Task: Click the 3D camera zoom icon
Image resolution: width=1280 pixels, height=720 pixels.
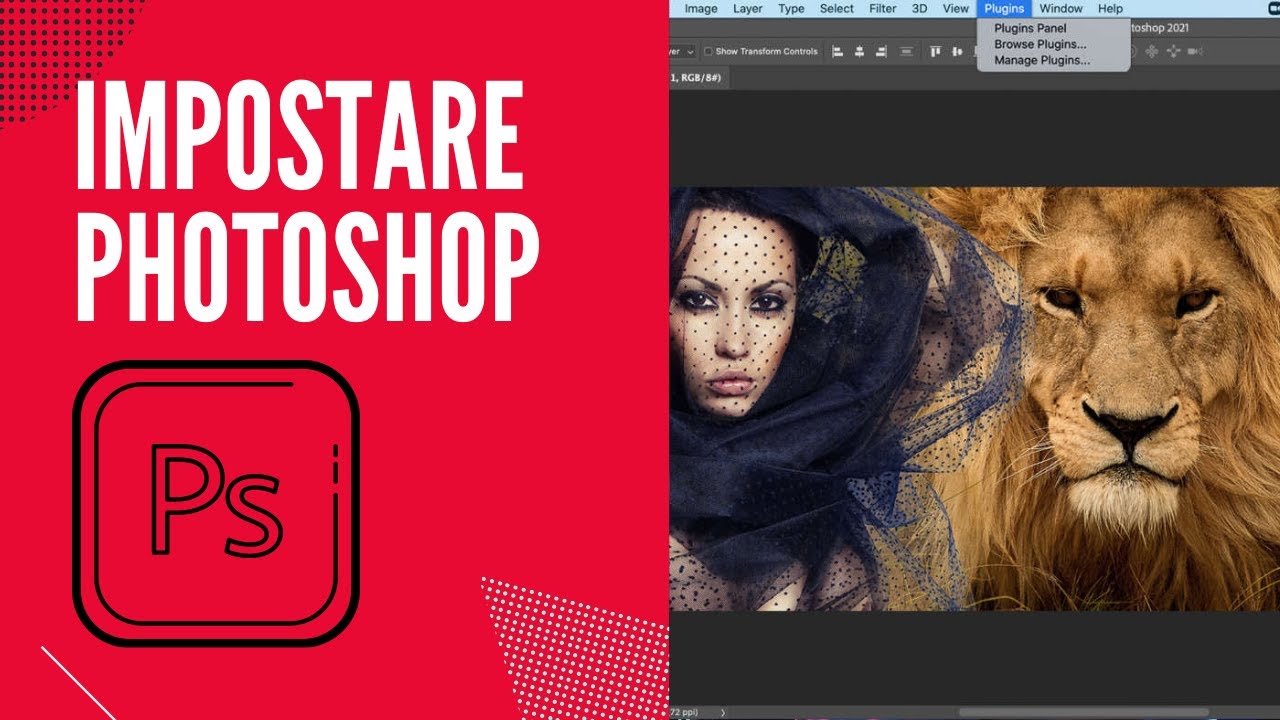Action: 1196,51
